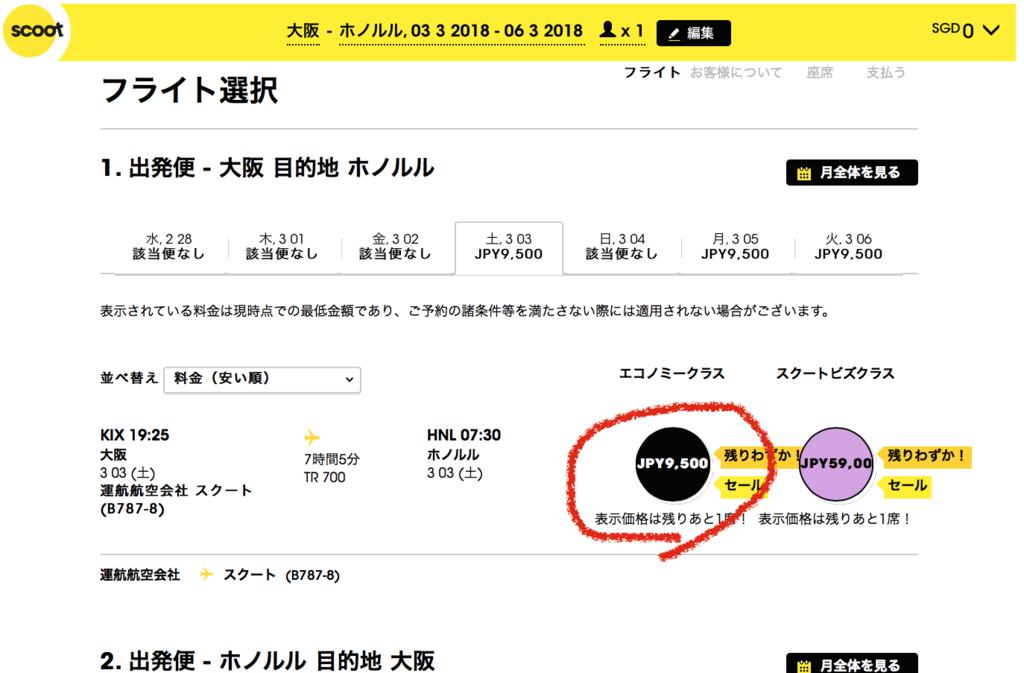Choose the JPY9,500 economy fare
This screenshot has height=673, width=1024.
click(x=673, y=464)
